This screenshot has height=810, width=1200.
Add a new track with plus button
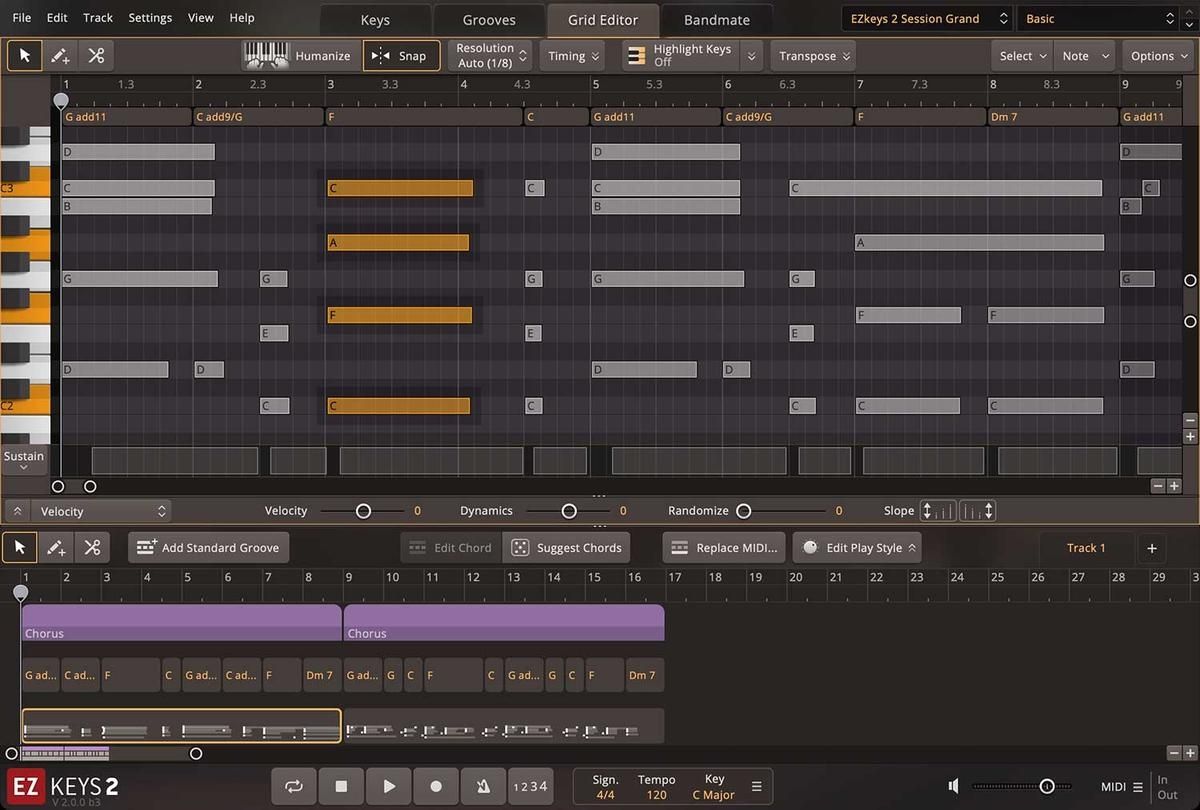pos(1151,548)
